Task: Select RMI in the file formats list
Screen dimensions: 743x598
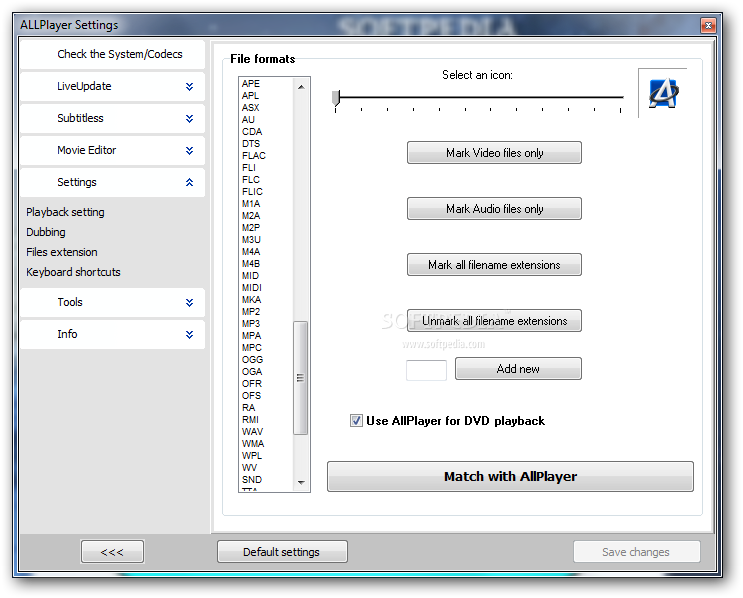Action: (250, 419)
